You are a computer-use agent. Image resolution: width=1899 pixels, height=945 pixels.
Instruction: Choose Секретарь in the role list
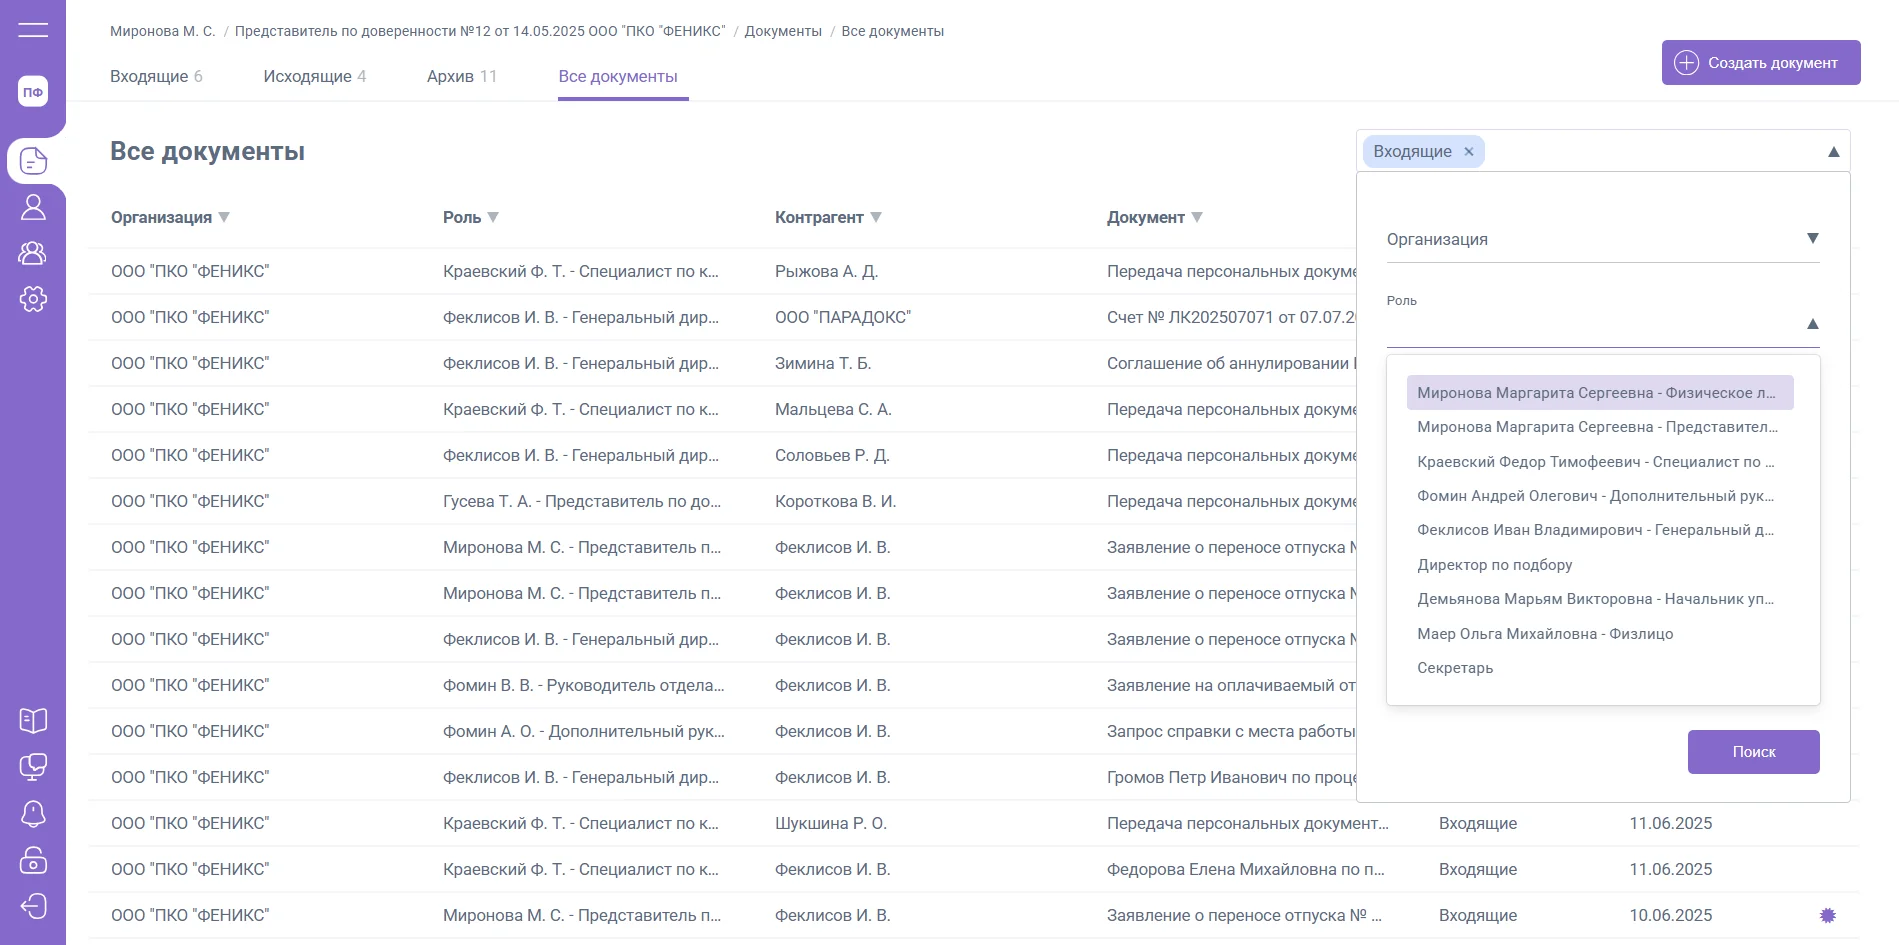pos(1455,668)
